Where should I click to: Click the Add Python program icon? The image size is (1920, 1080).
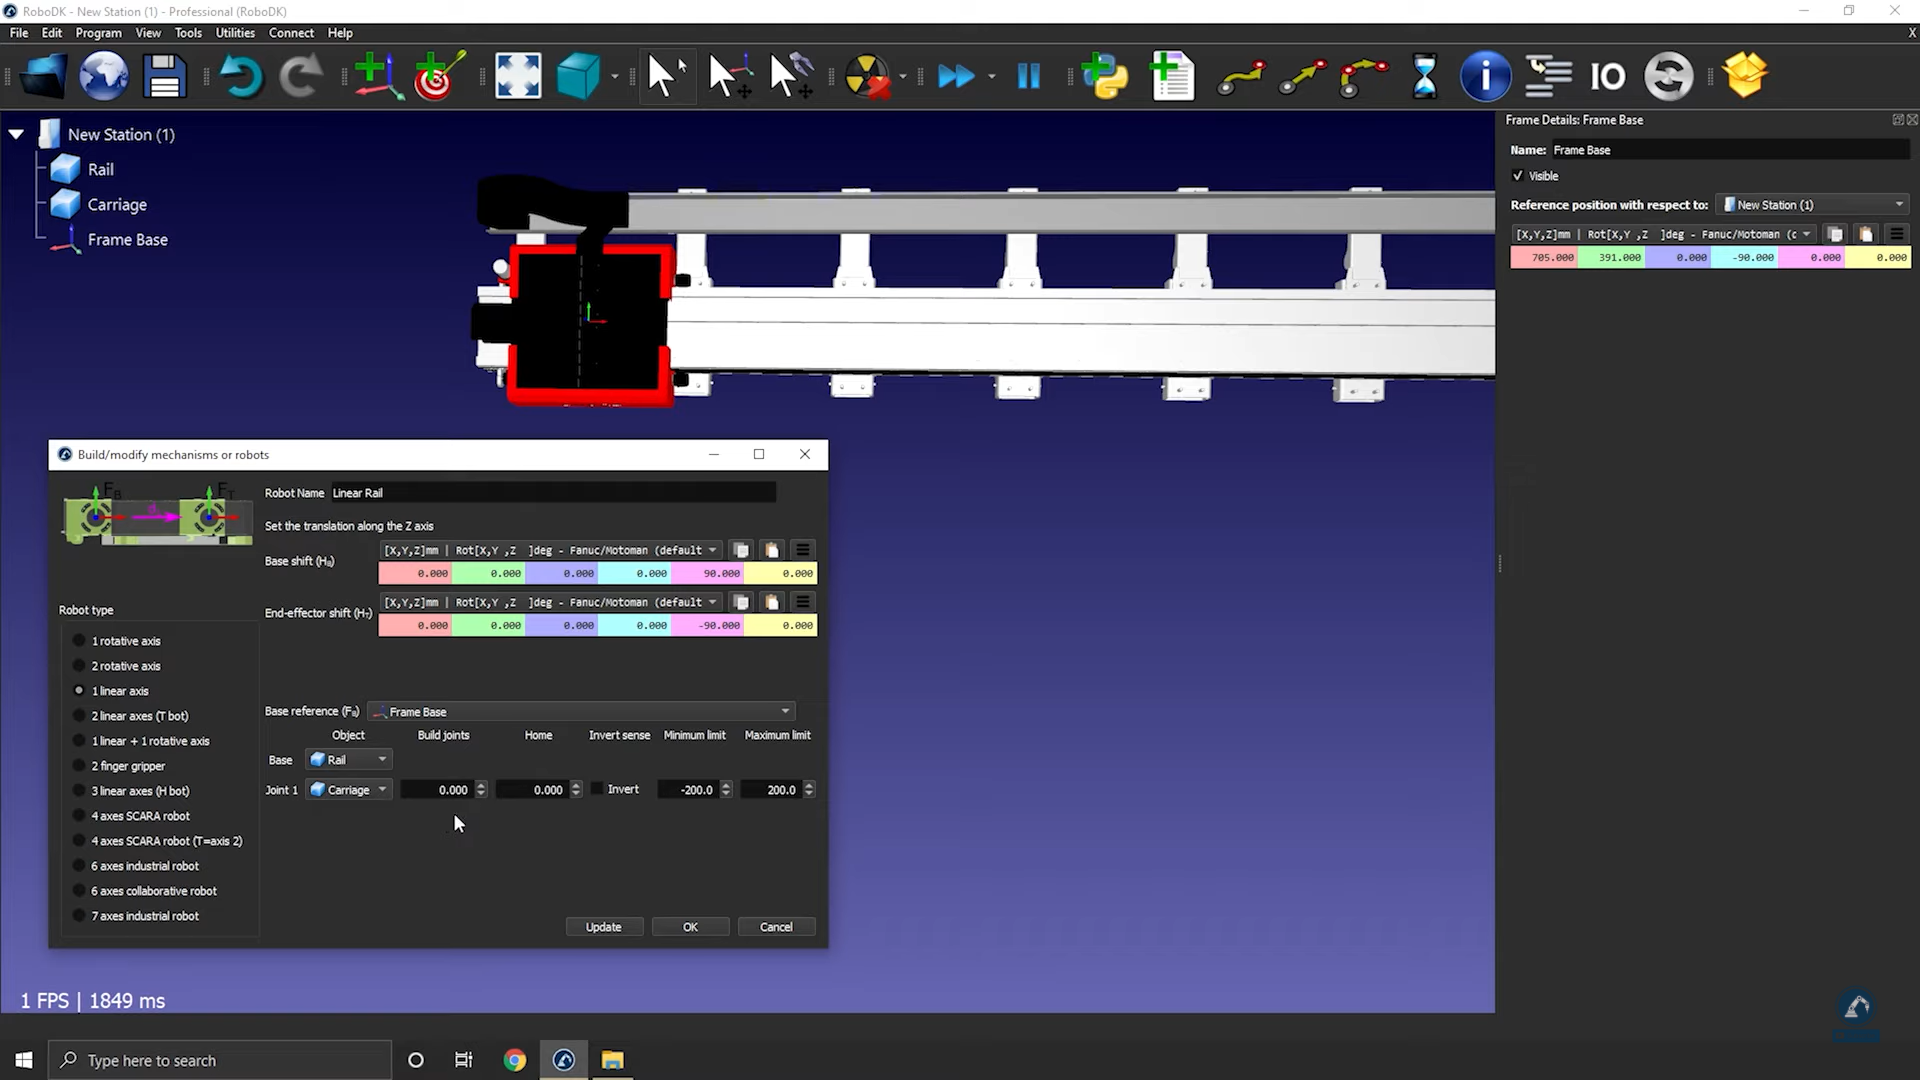click(x=1105, y=76)
